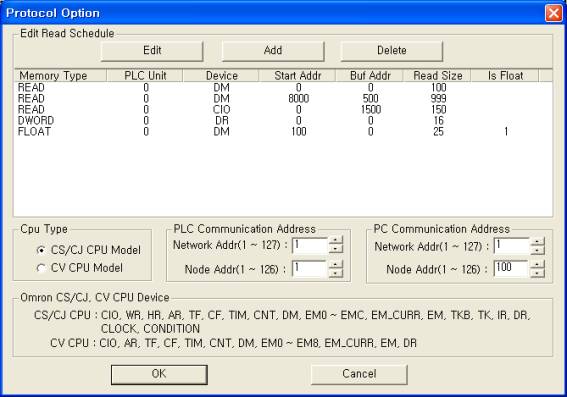Select the FLOAT schedule row
Screen dimensions: 567x397
pos(283,132)
